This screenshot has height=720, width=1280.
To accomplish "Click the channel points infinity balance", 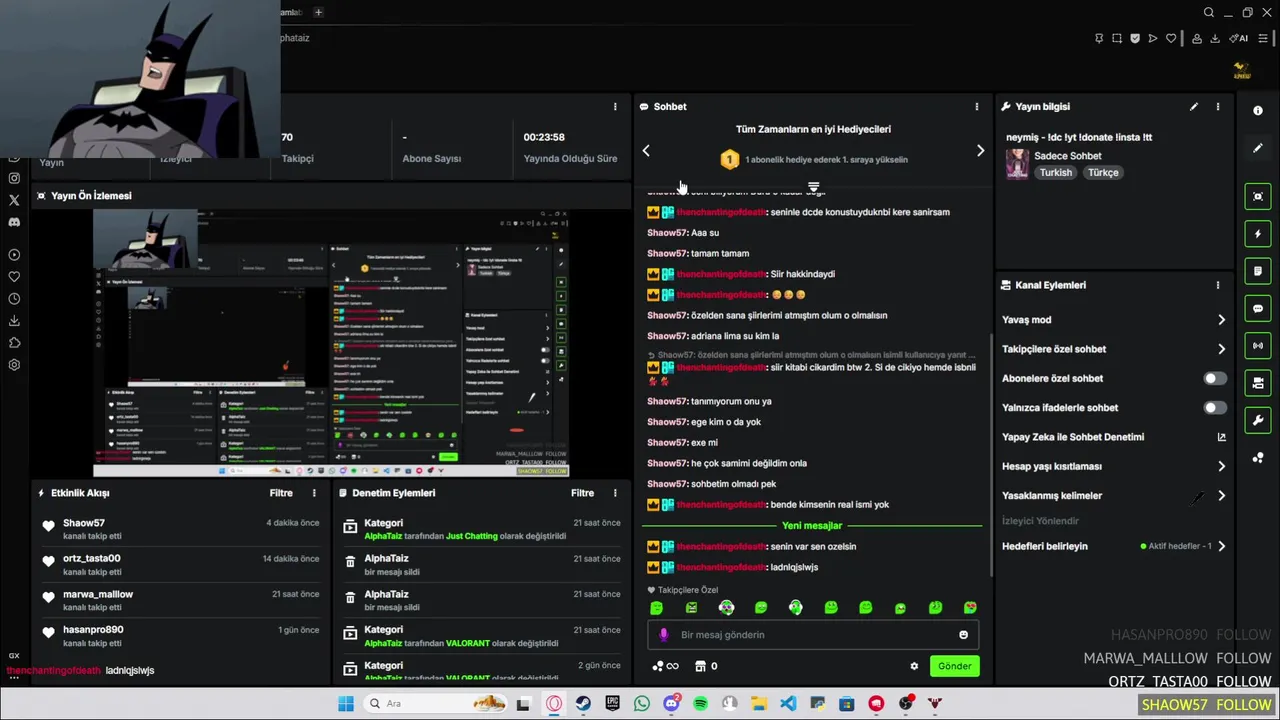I will click(x=665, y=666).
